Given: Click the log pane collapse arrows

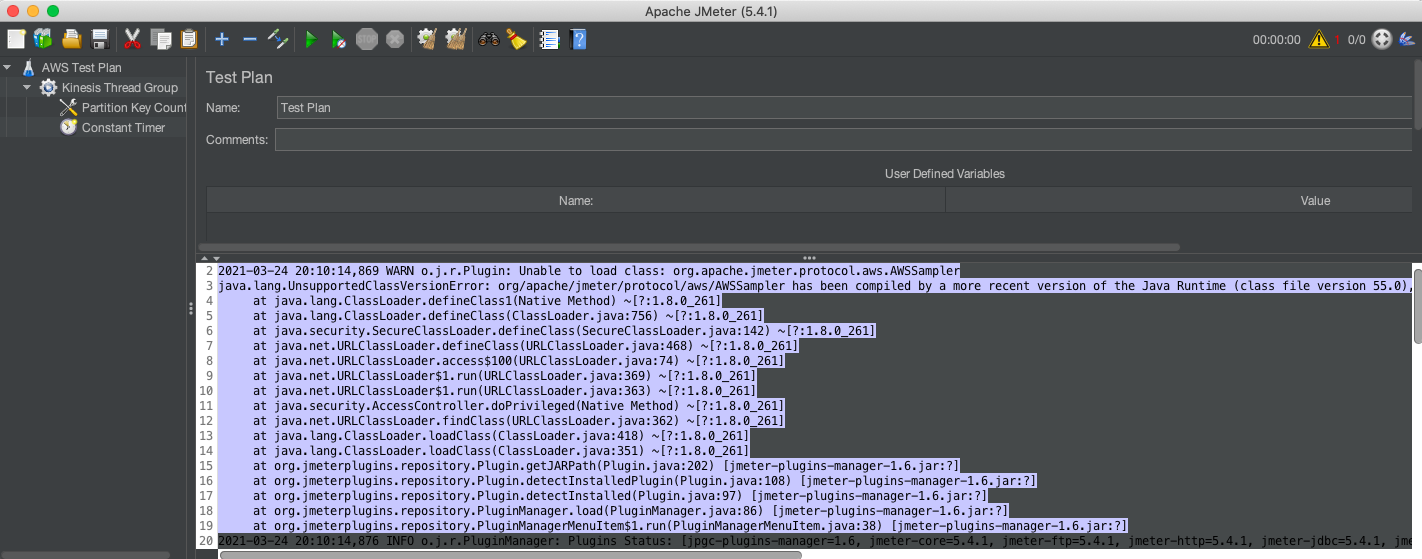Looking at the screenshot, I should [x=212, y=259].
